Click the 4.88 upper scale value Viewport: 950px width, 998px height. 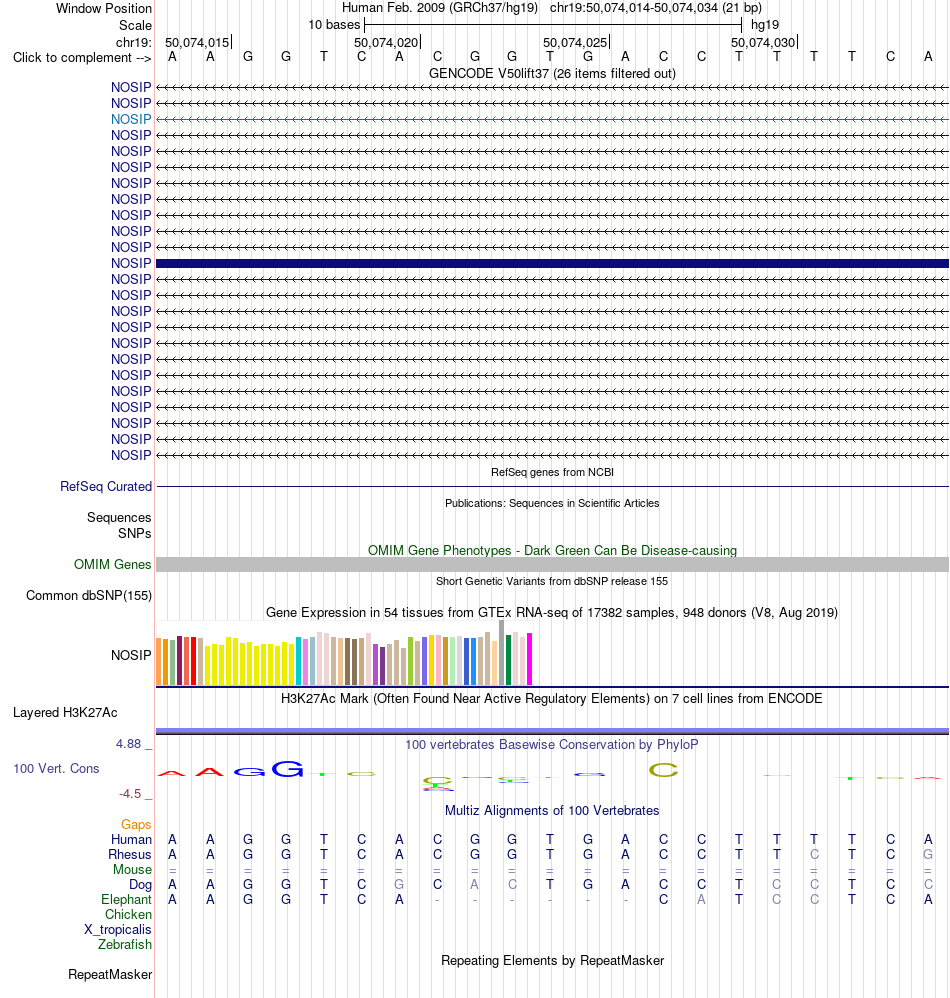coord(129,744)
